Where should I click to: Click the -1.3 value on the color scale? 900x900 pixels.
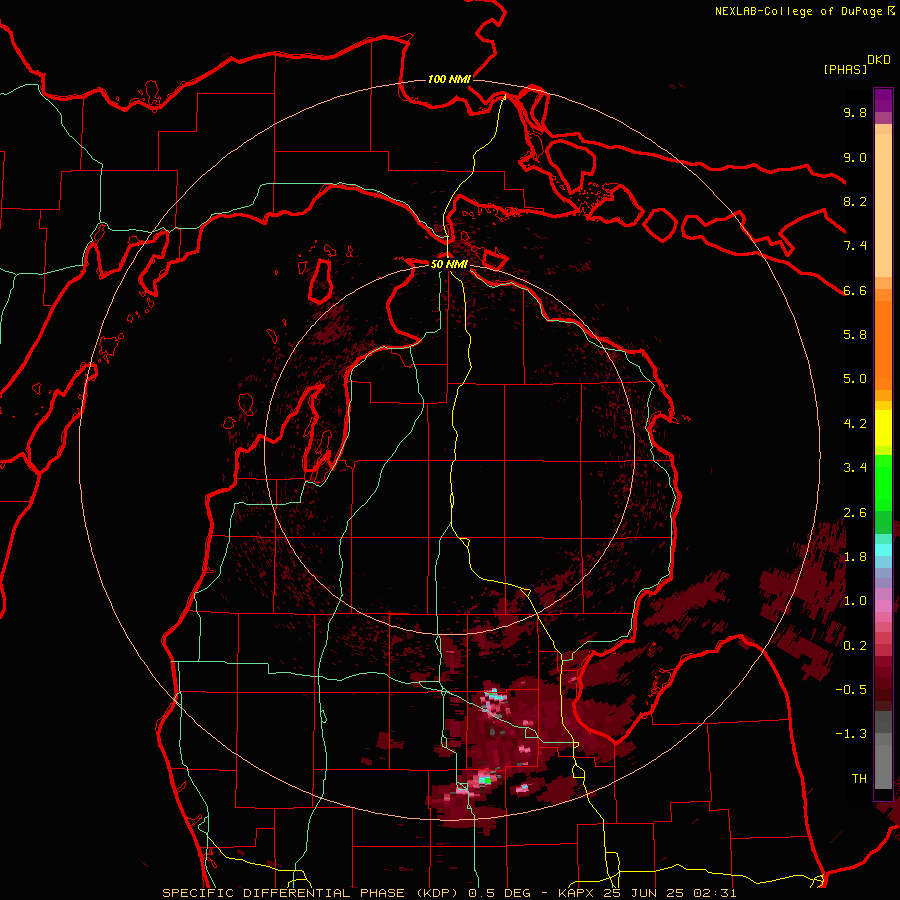(x=851, y=734)
